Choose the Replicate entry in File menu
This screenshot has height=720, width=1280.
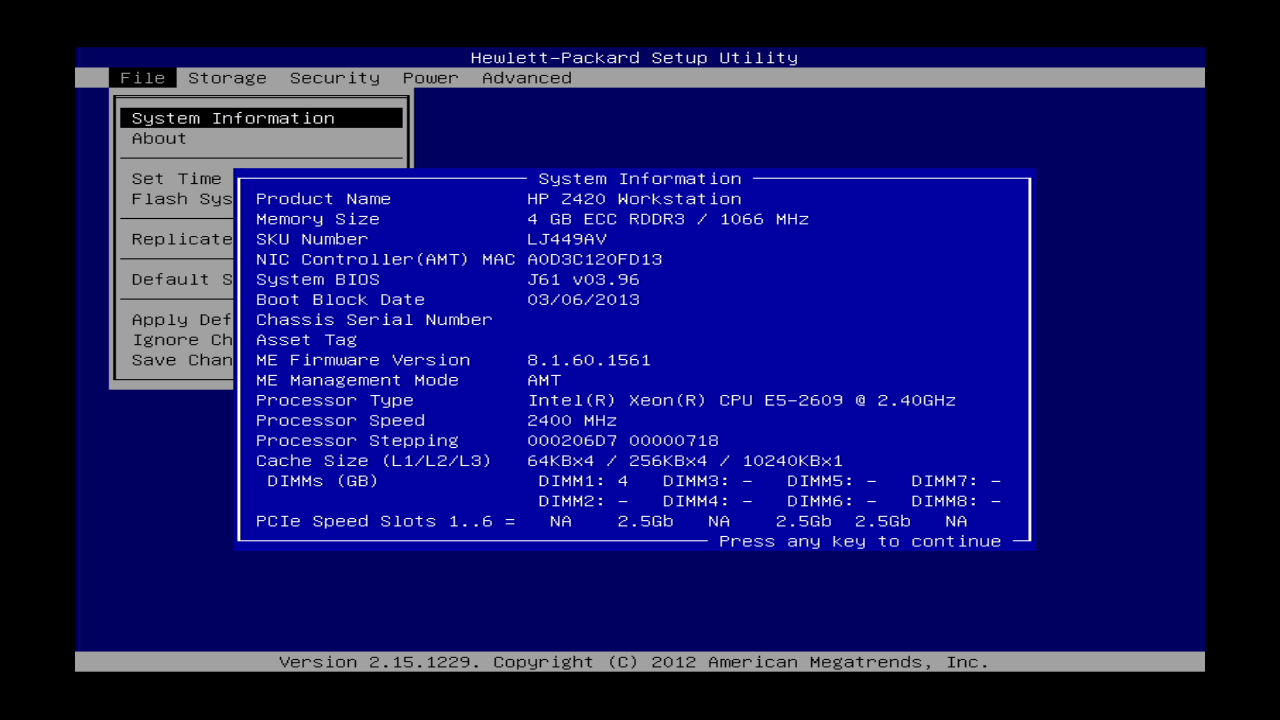click(182, 239)
